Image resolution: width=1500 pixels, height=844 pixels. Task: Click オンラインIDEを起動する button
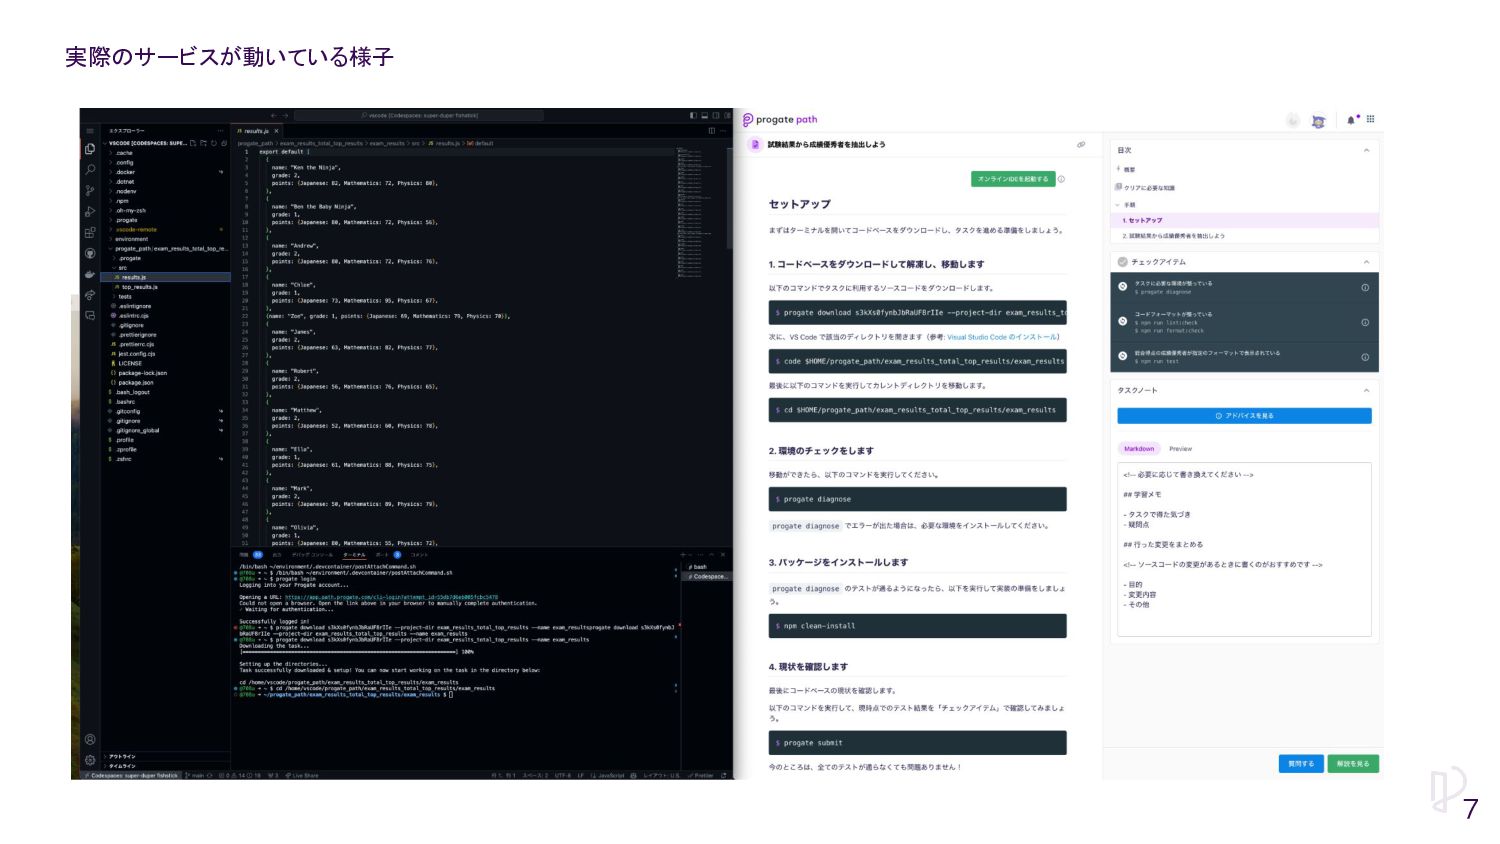(1012, 179)
